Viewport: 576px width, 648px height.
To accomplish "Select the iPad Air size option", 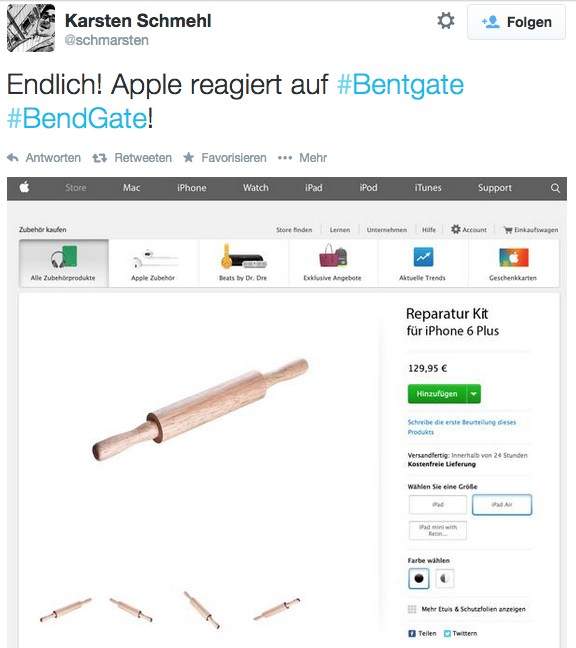I will pos(502,505).
